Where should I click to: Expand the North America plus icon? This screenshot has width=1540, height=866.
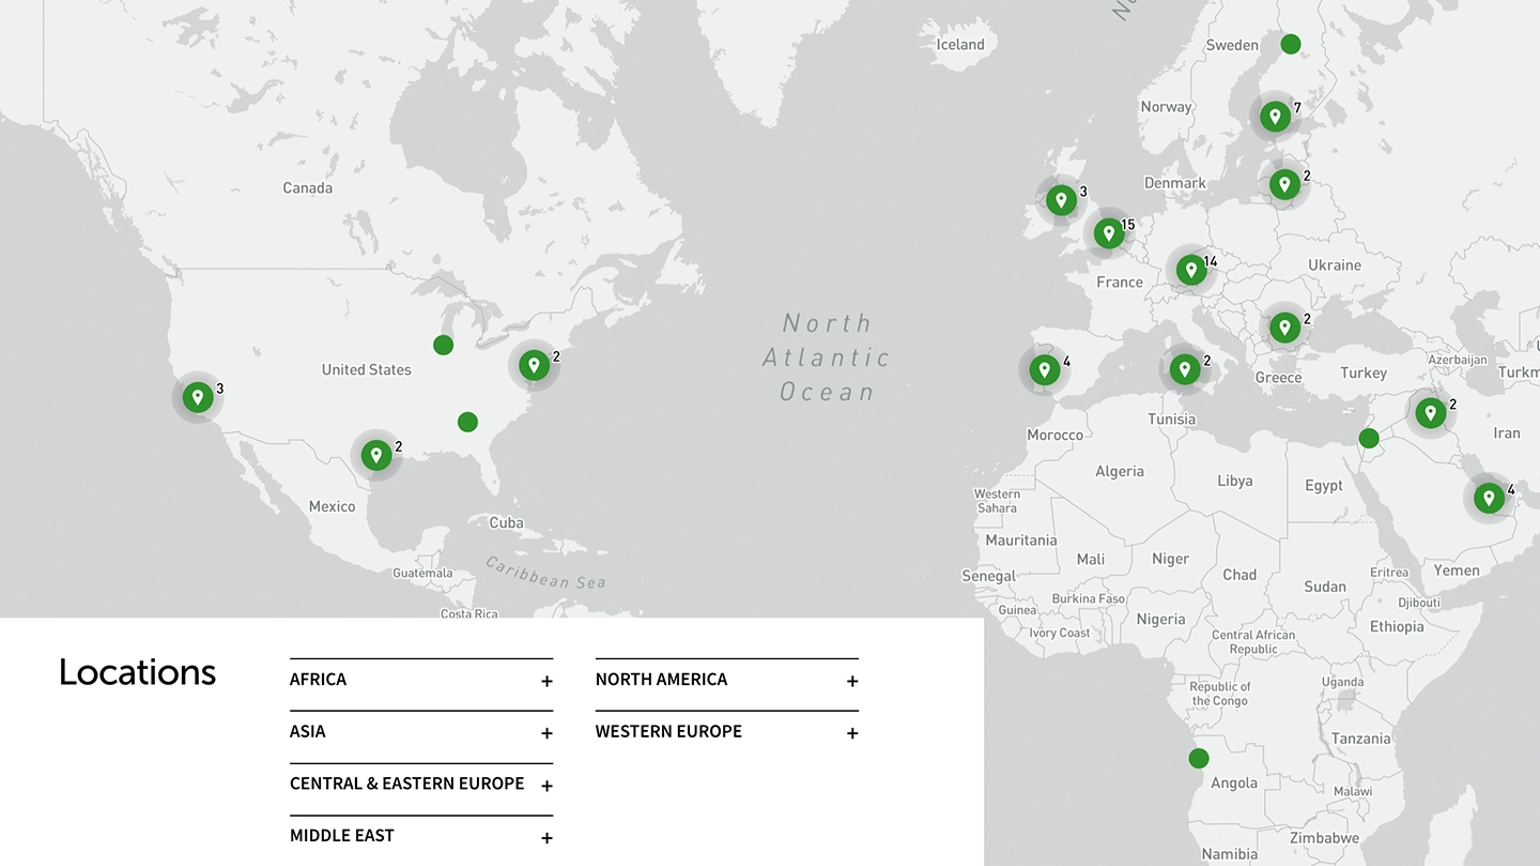[852, 681]
